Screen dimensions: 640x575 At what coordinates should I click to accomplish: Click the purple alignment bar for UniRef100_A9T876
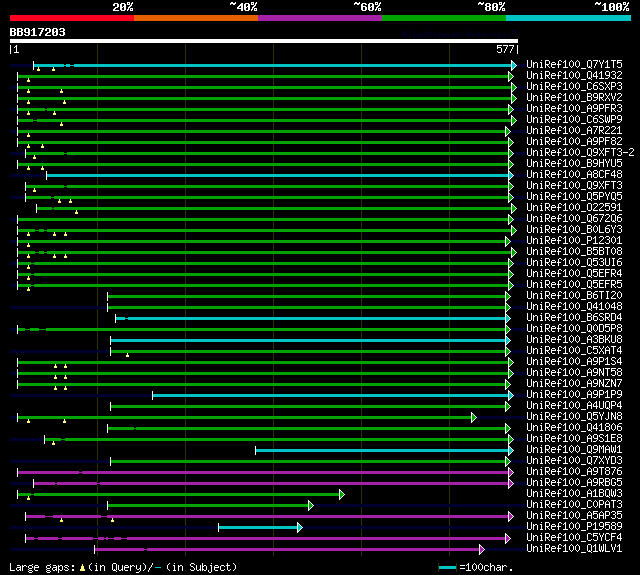(263, 473)
